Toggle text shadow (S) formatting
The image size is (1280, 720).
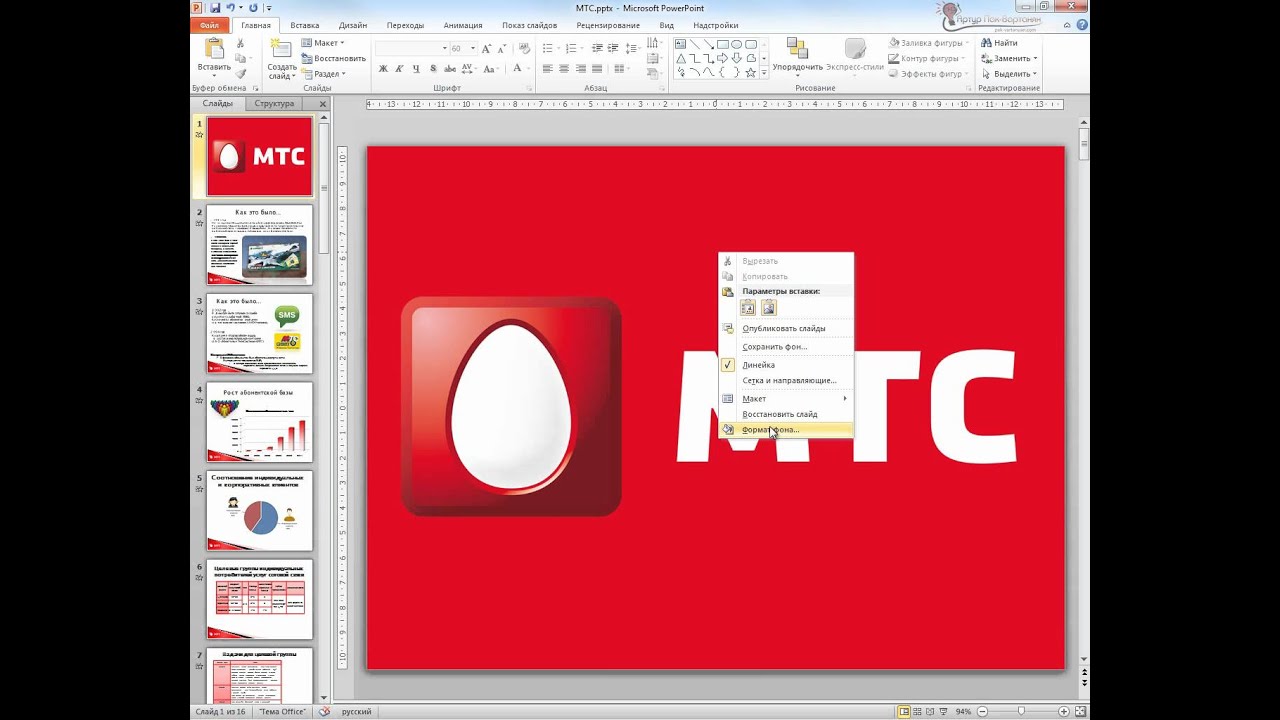pyautogui.click(x=432, y=69)
